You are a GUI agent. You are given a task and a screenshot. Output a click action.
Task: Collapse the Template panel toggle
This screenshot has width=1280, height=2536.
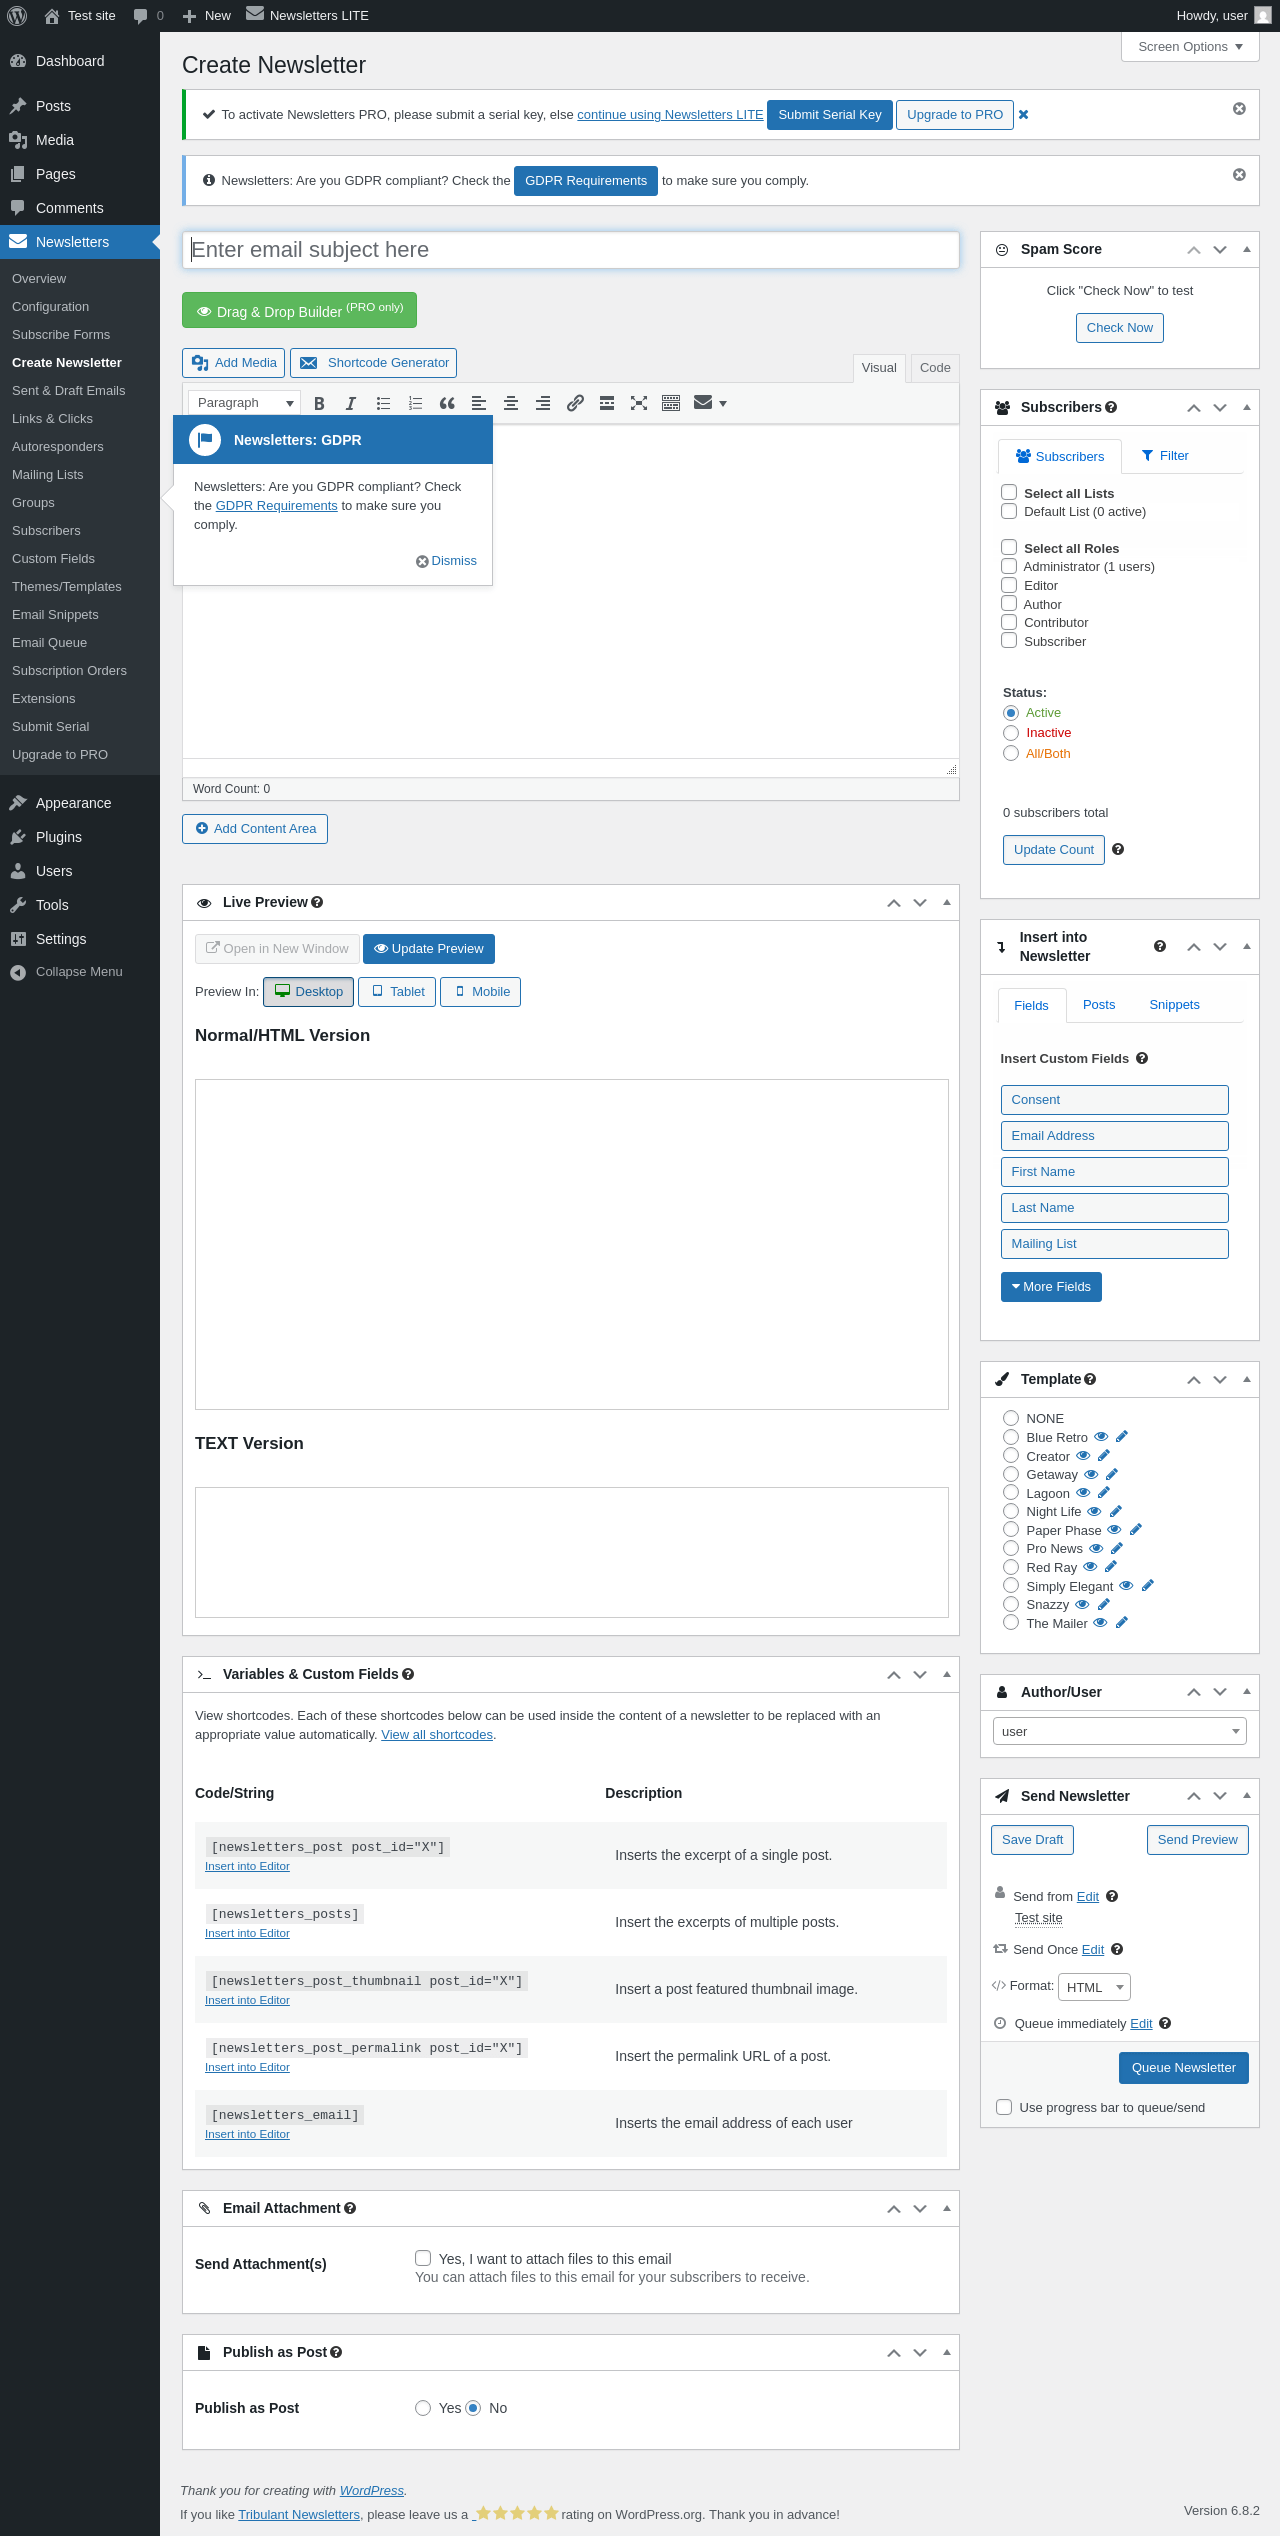click(1246, 1379)
